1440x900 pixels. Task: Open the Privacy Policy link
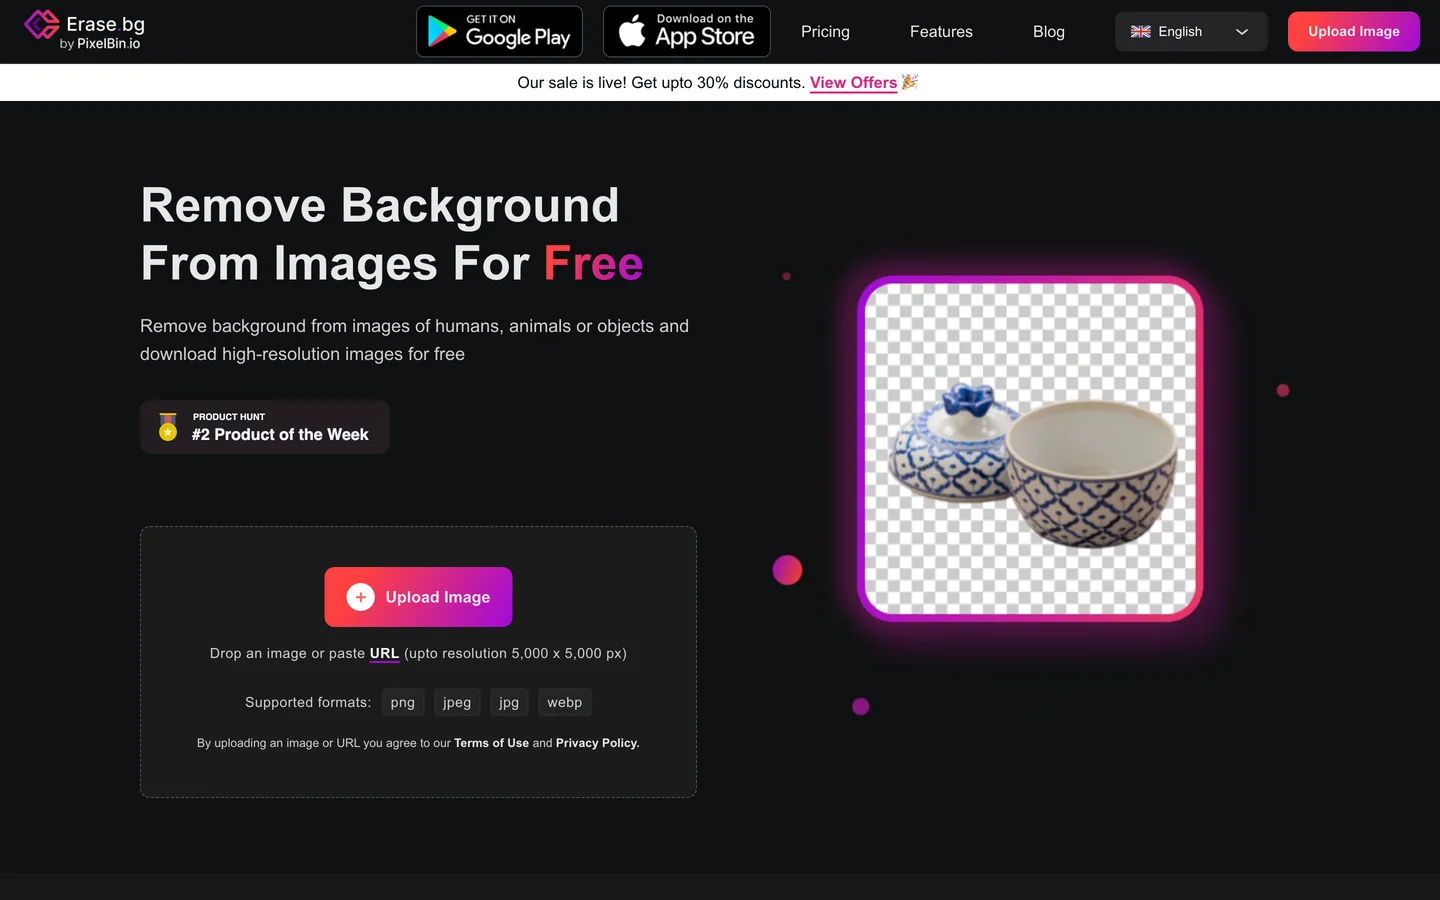coord(597,743)
